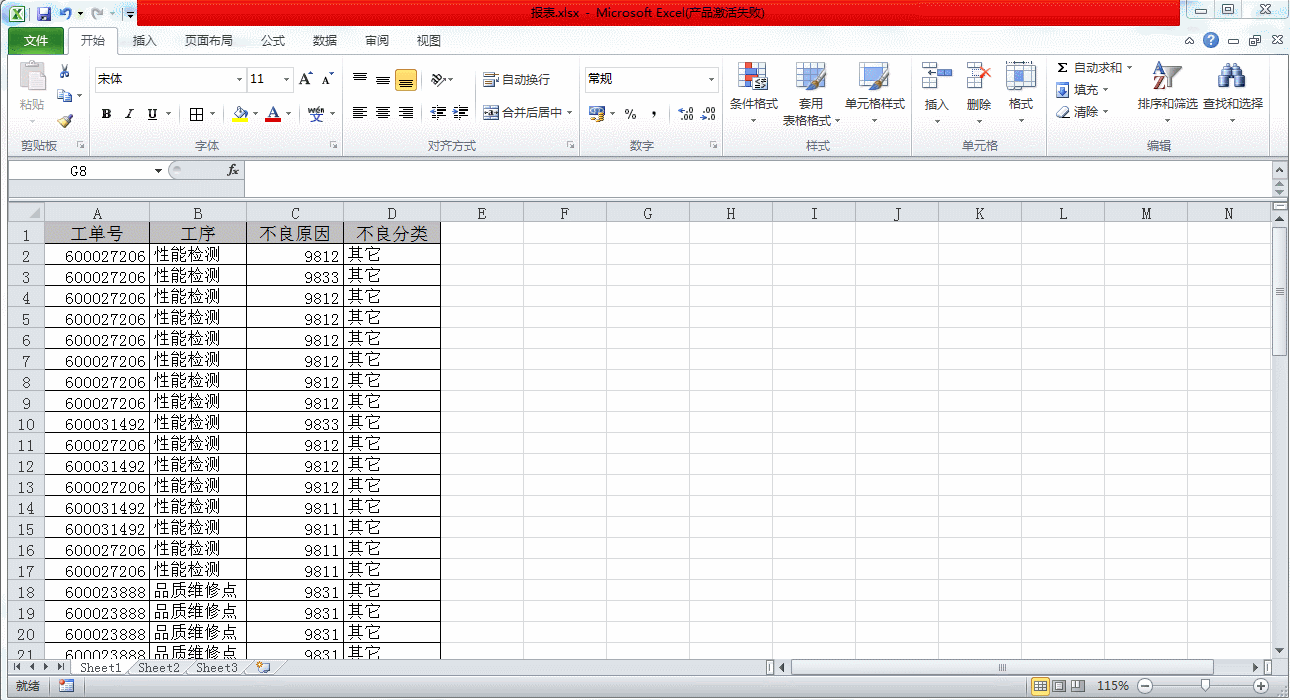
Task: Switch to Formulas (公式) tab
Action: (x=273, y=41)
